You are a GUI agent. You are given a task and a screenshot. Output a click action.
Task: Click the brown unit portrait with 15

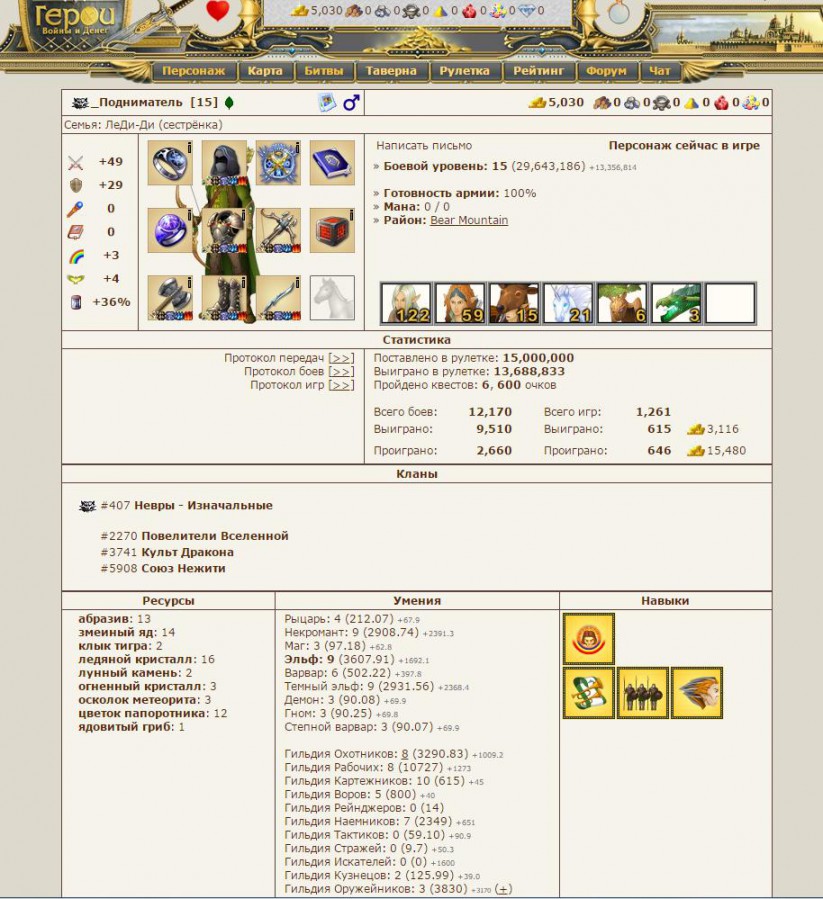[514, 303]
